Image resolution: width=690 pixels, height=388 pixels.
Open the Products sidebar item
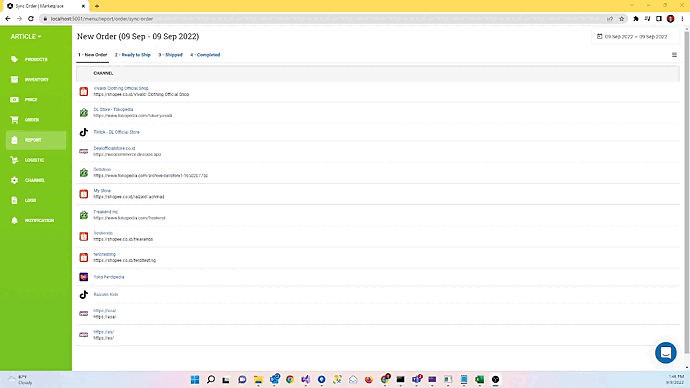[x=36, y=59]
